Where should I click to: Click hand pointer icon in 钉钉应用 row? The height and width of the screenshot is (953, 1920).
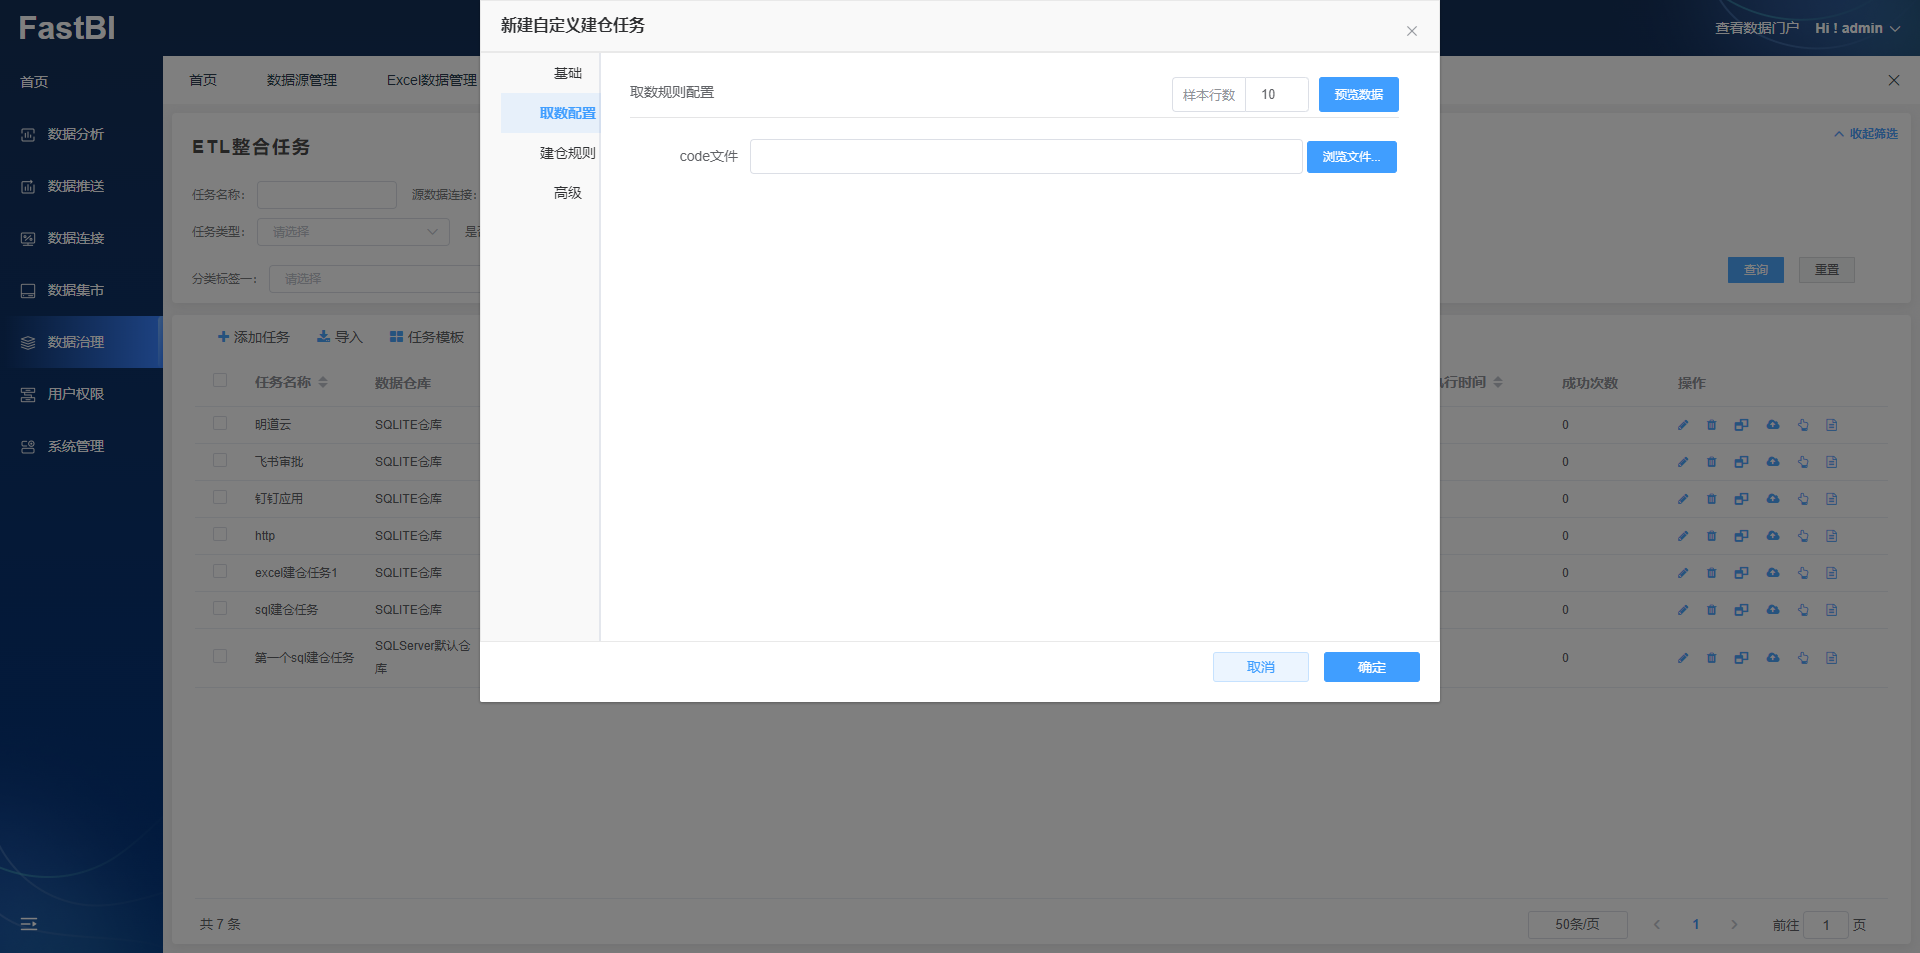tap(1803, 499)
